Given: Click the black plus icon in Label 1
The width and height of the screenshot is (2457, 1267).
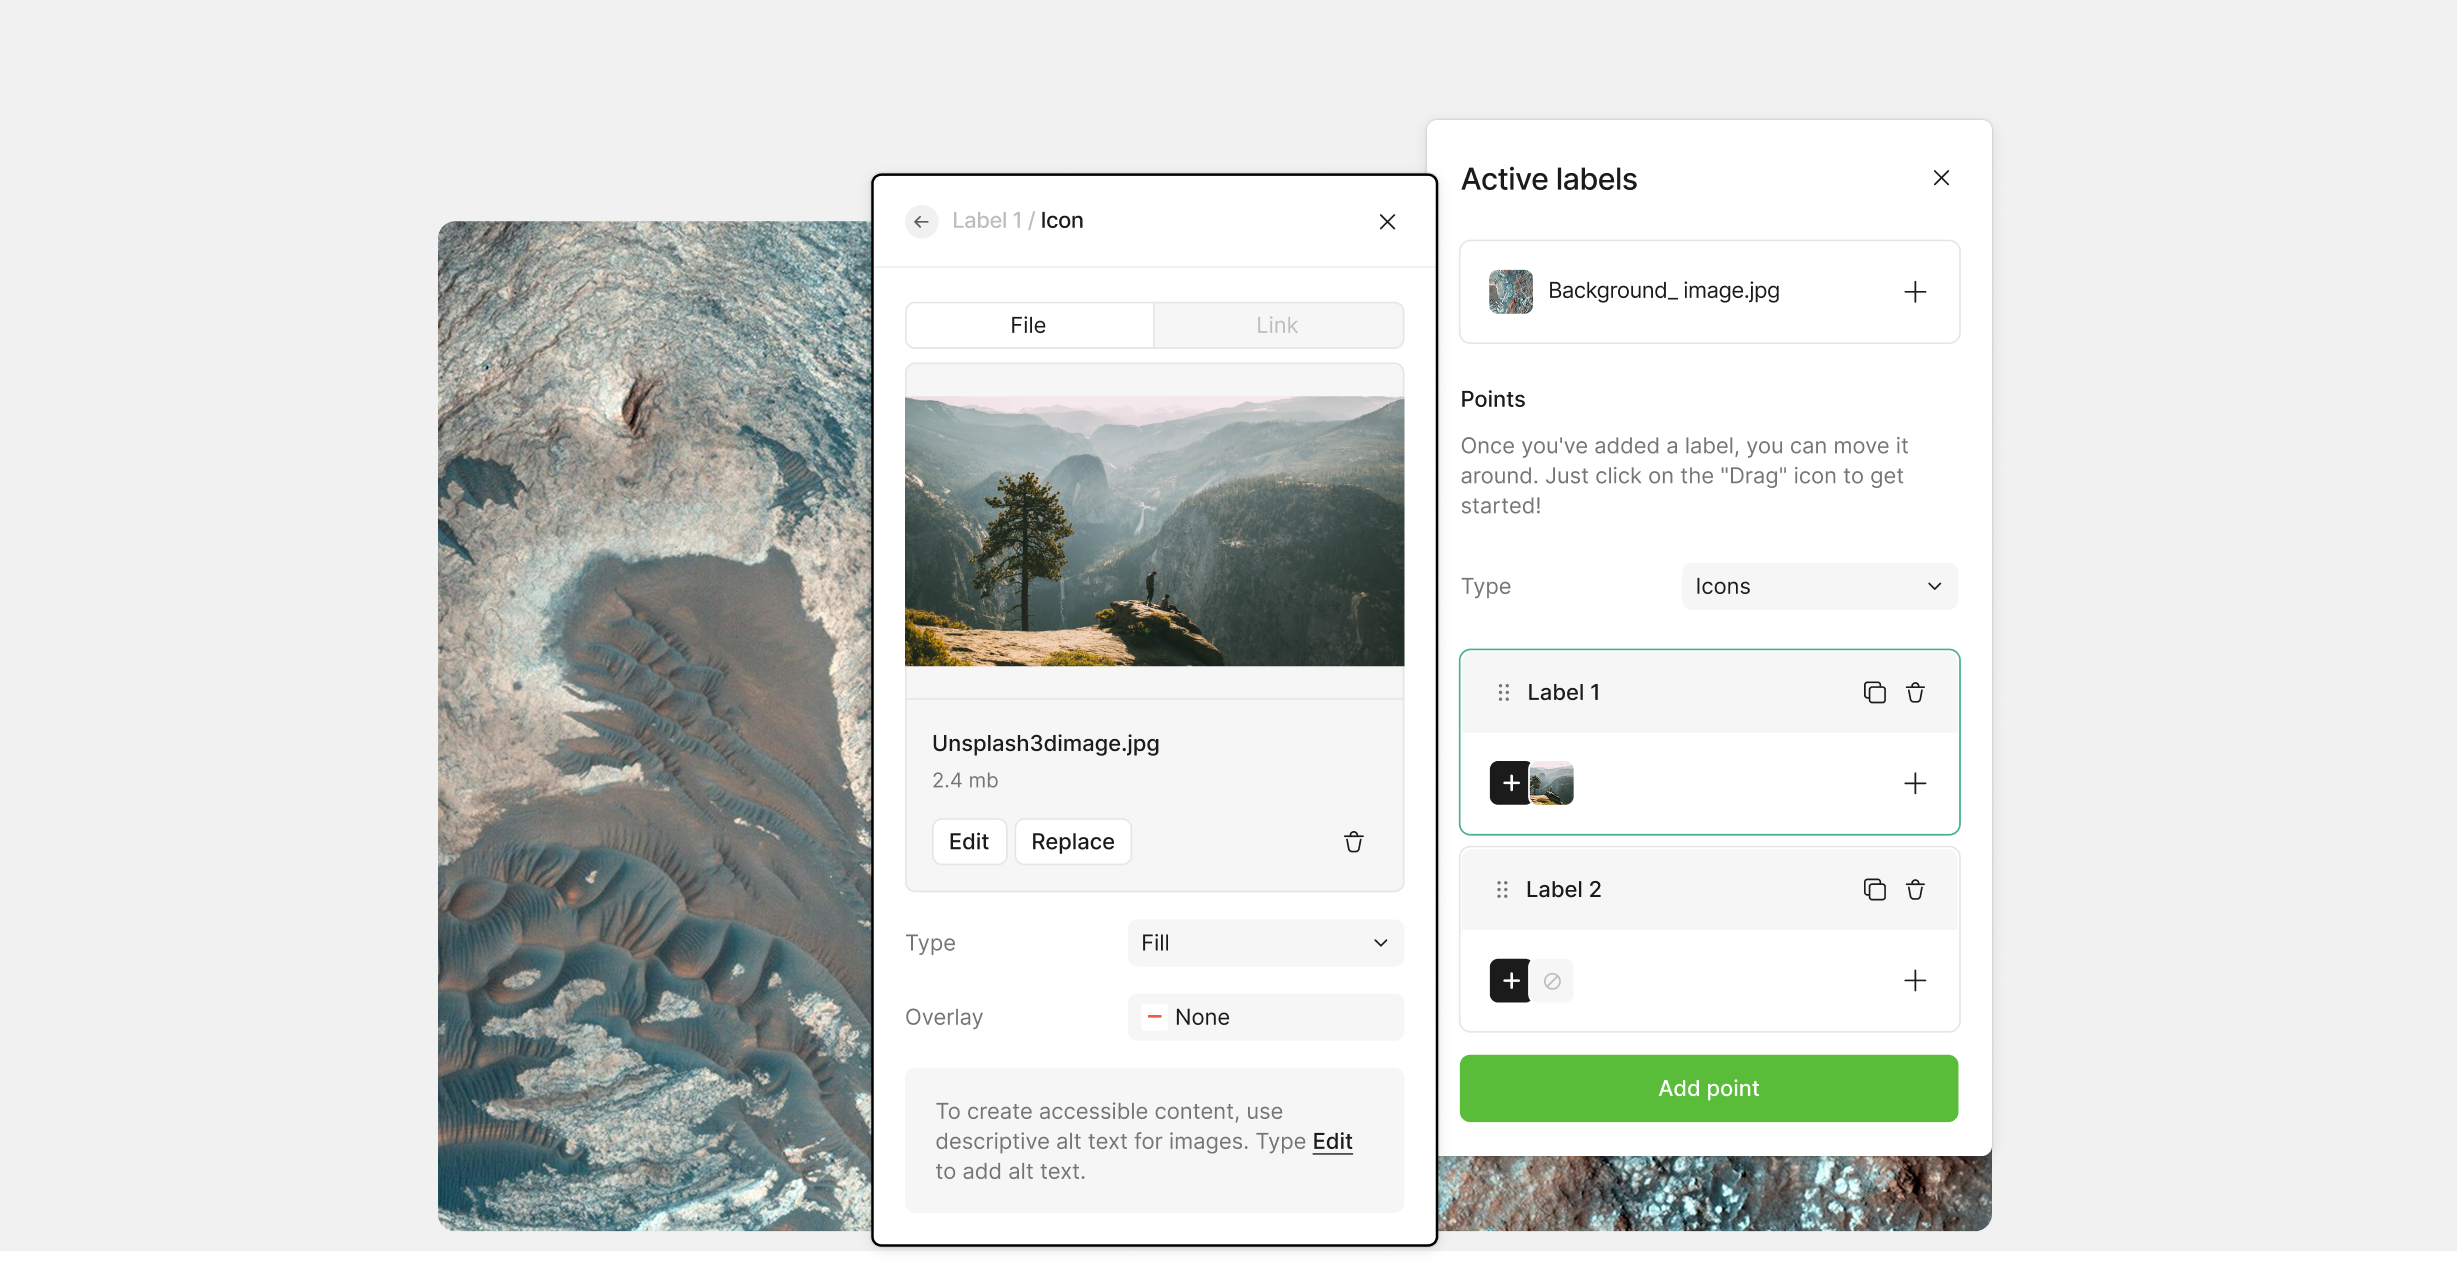Looking at the screenshot, I should [1510, 783].
